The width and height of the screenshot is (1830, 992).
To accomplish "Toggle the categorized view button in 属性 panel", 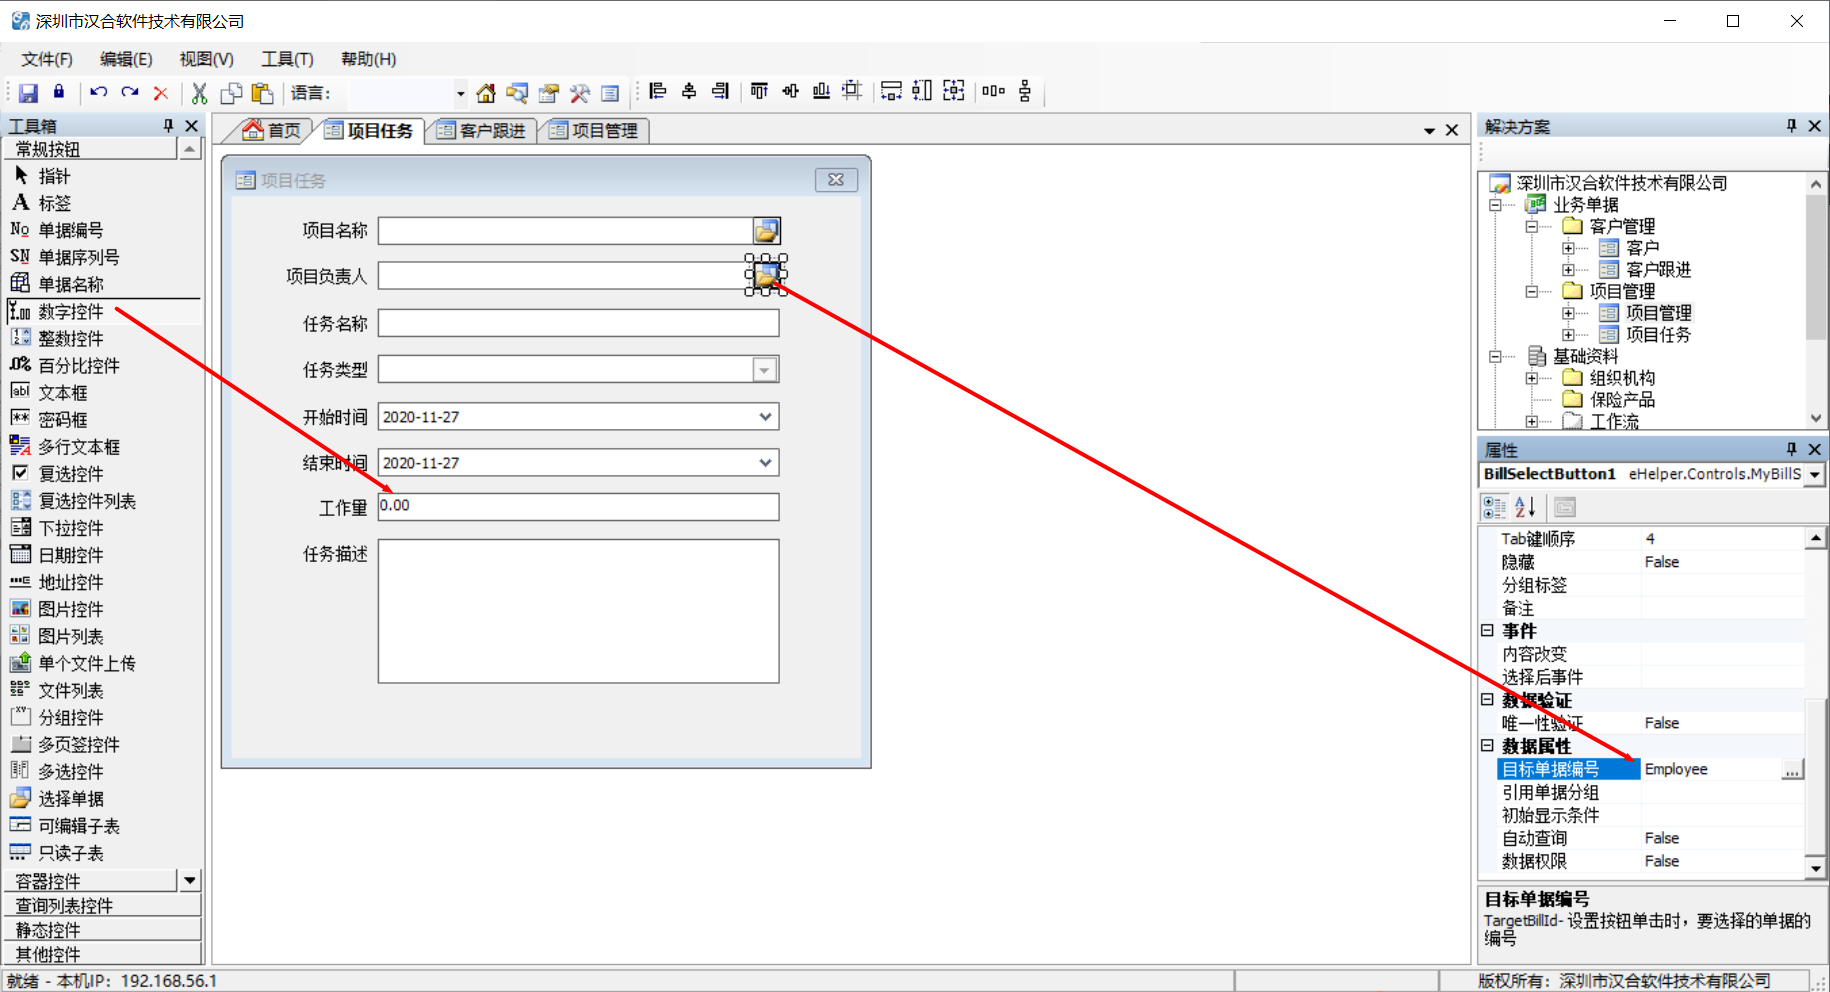I will [1494, 507].
